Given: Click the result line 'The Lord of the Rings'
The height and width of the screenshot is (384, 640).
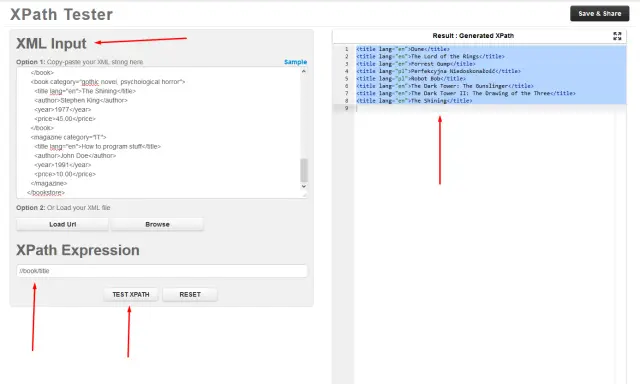Looking at the screenshot, I should coord(430,56).
